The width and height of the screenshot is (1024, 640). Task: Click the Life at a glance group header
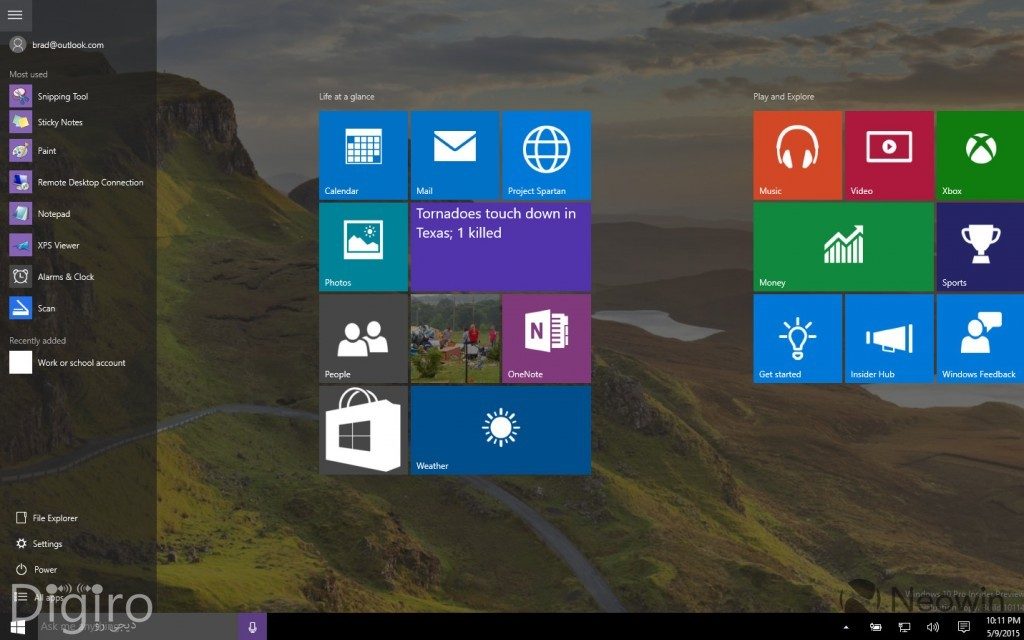347,97
